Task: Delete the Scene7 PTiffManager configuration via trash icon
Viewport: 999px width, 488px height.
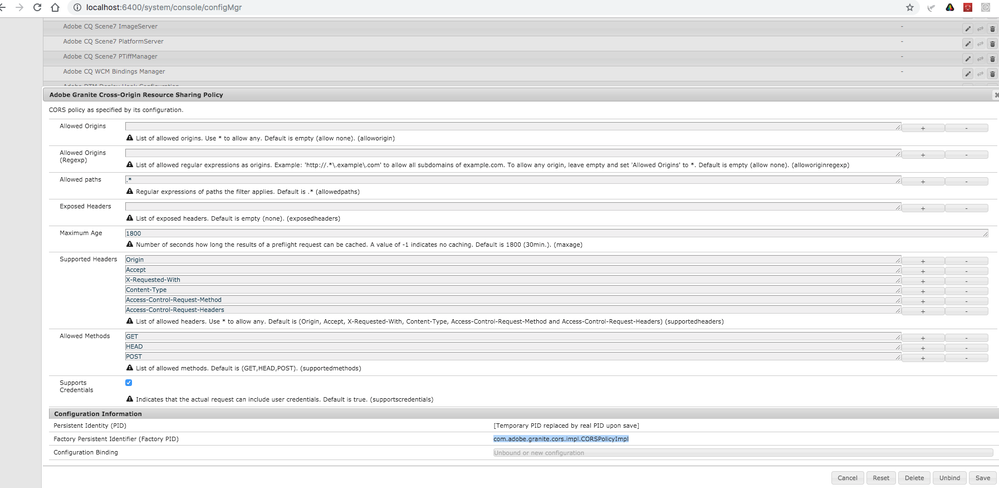Action: [x=992, y=58]
